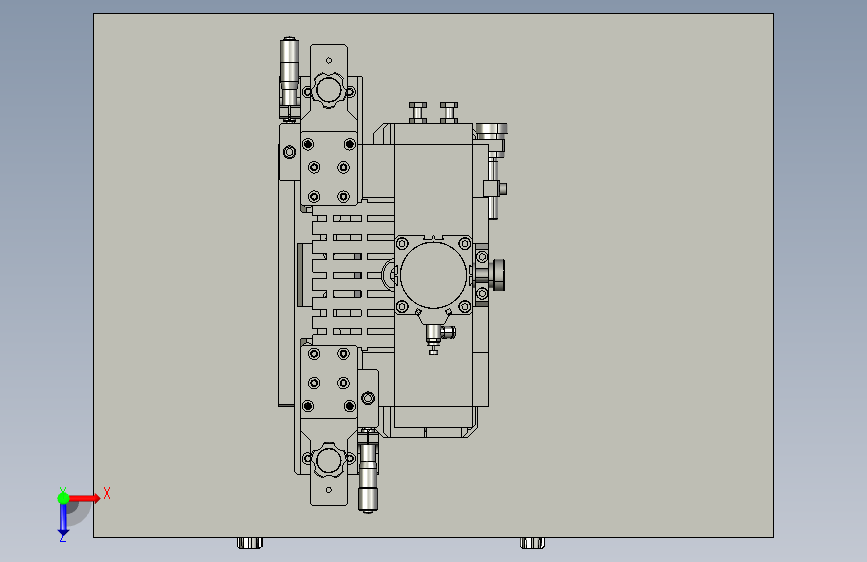Image resolution: width=867 pixels, height=562 pixels.
Task: Select the knurled knob beside the circular bore
Action: 497,275
